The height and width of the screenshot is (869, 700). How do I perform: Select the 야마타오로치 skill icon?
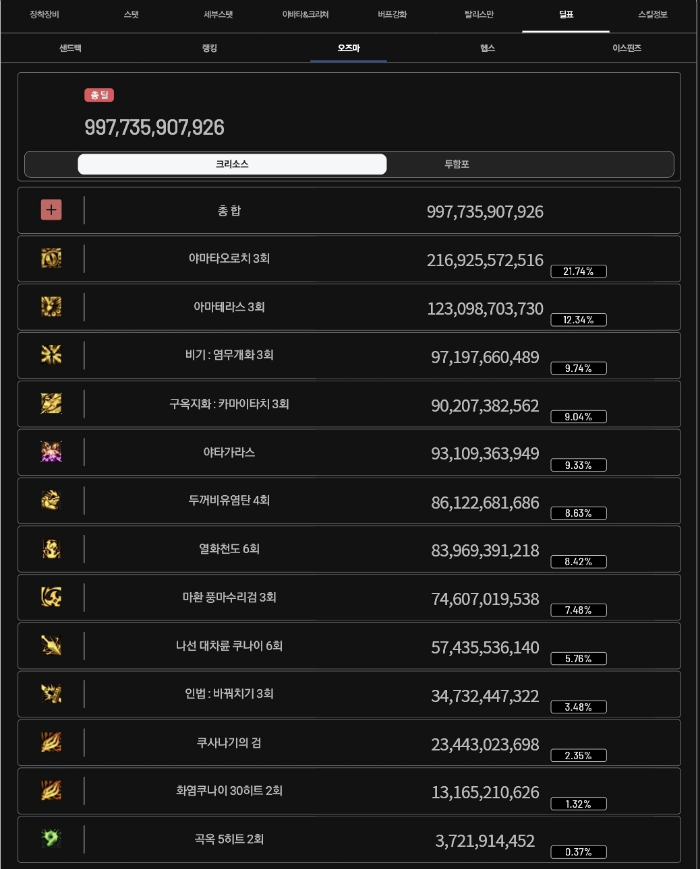tap(50, 258)
